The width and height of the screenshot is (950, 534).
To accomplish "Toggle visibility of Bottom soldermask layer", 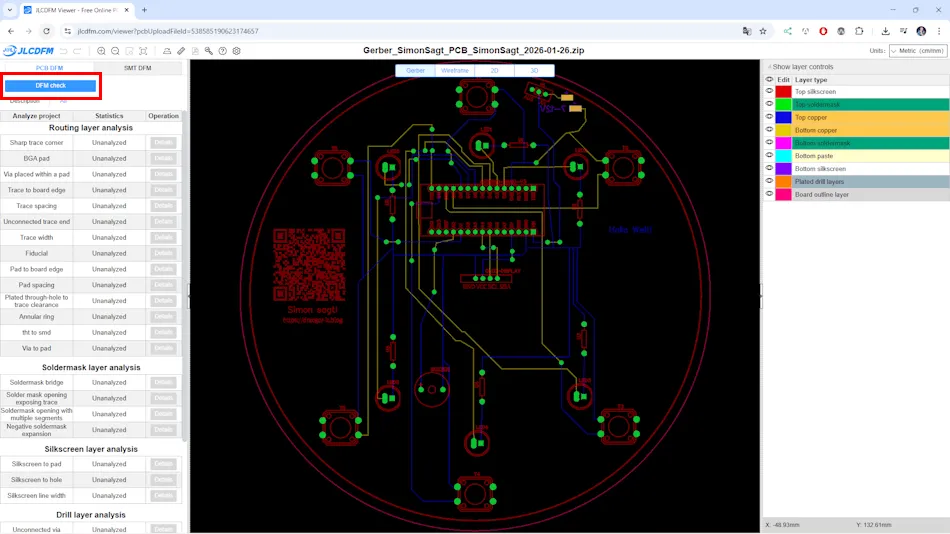I will pos(769,142).
